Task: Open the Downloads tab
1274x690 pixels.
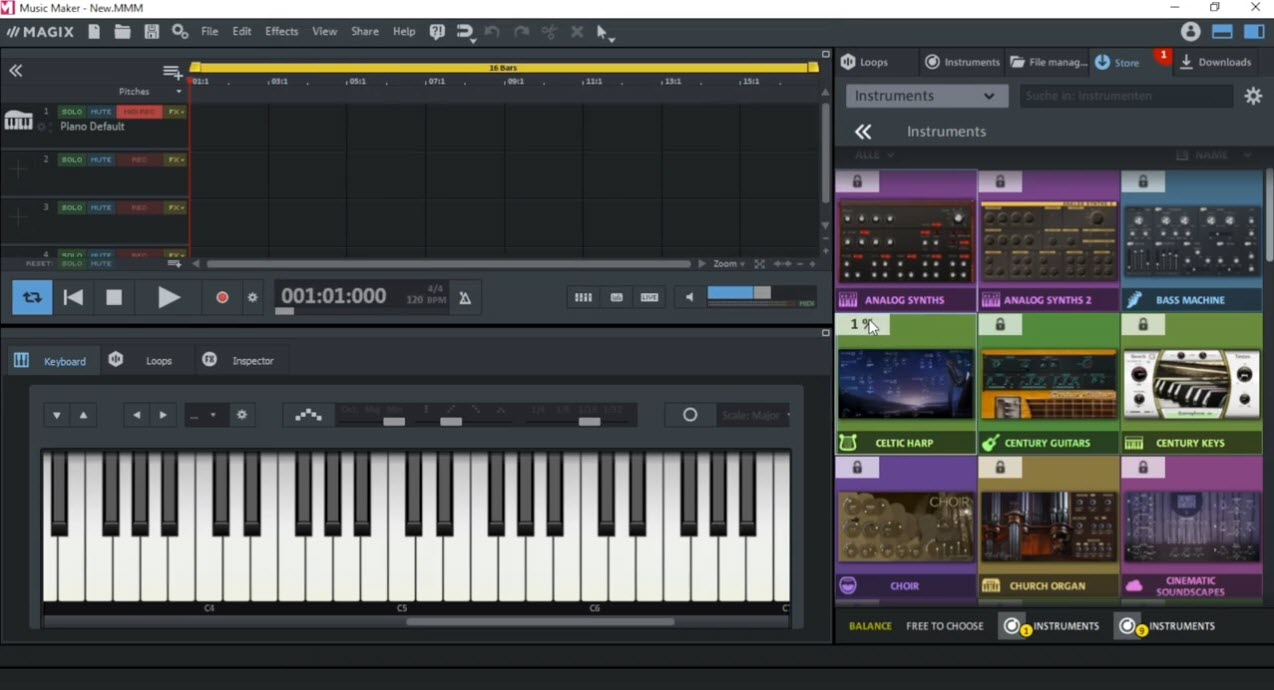Action: pyautogui.click(x=1216, y=62)
